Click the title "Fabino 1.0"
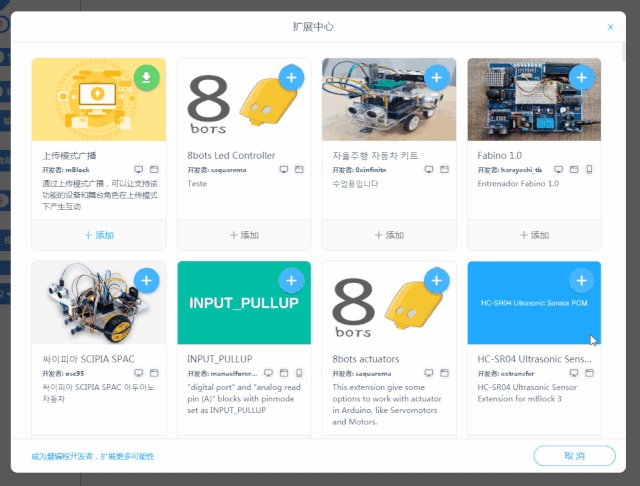Viewport: 640px width, 486px height. (x=500, y=155)
